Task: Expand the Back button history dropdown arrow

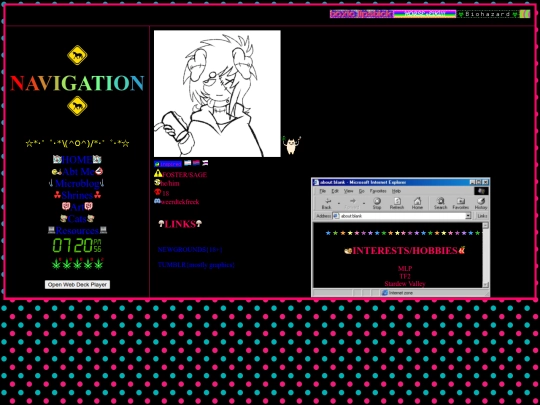Action: pos(339,203)
